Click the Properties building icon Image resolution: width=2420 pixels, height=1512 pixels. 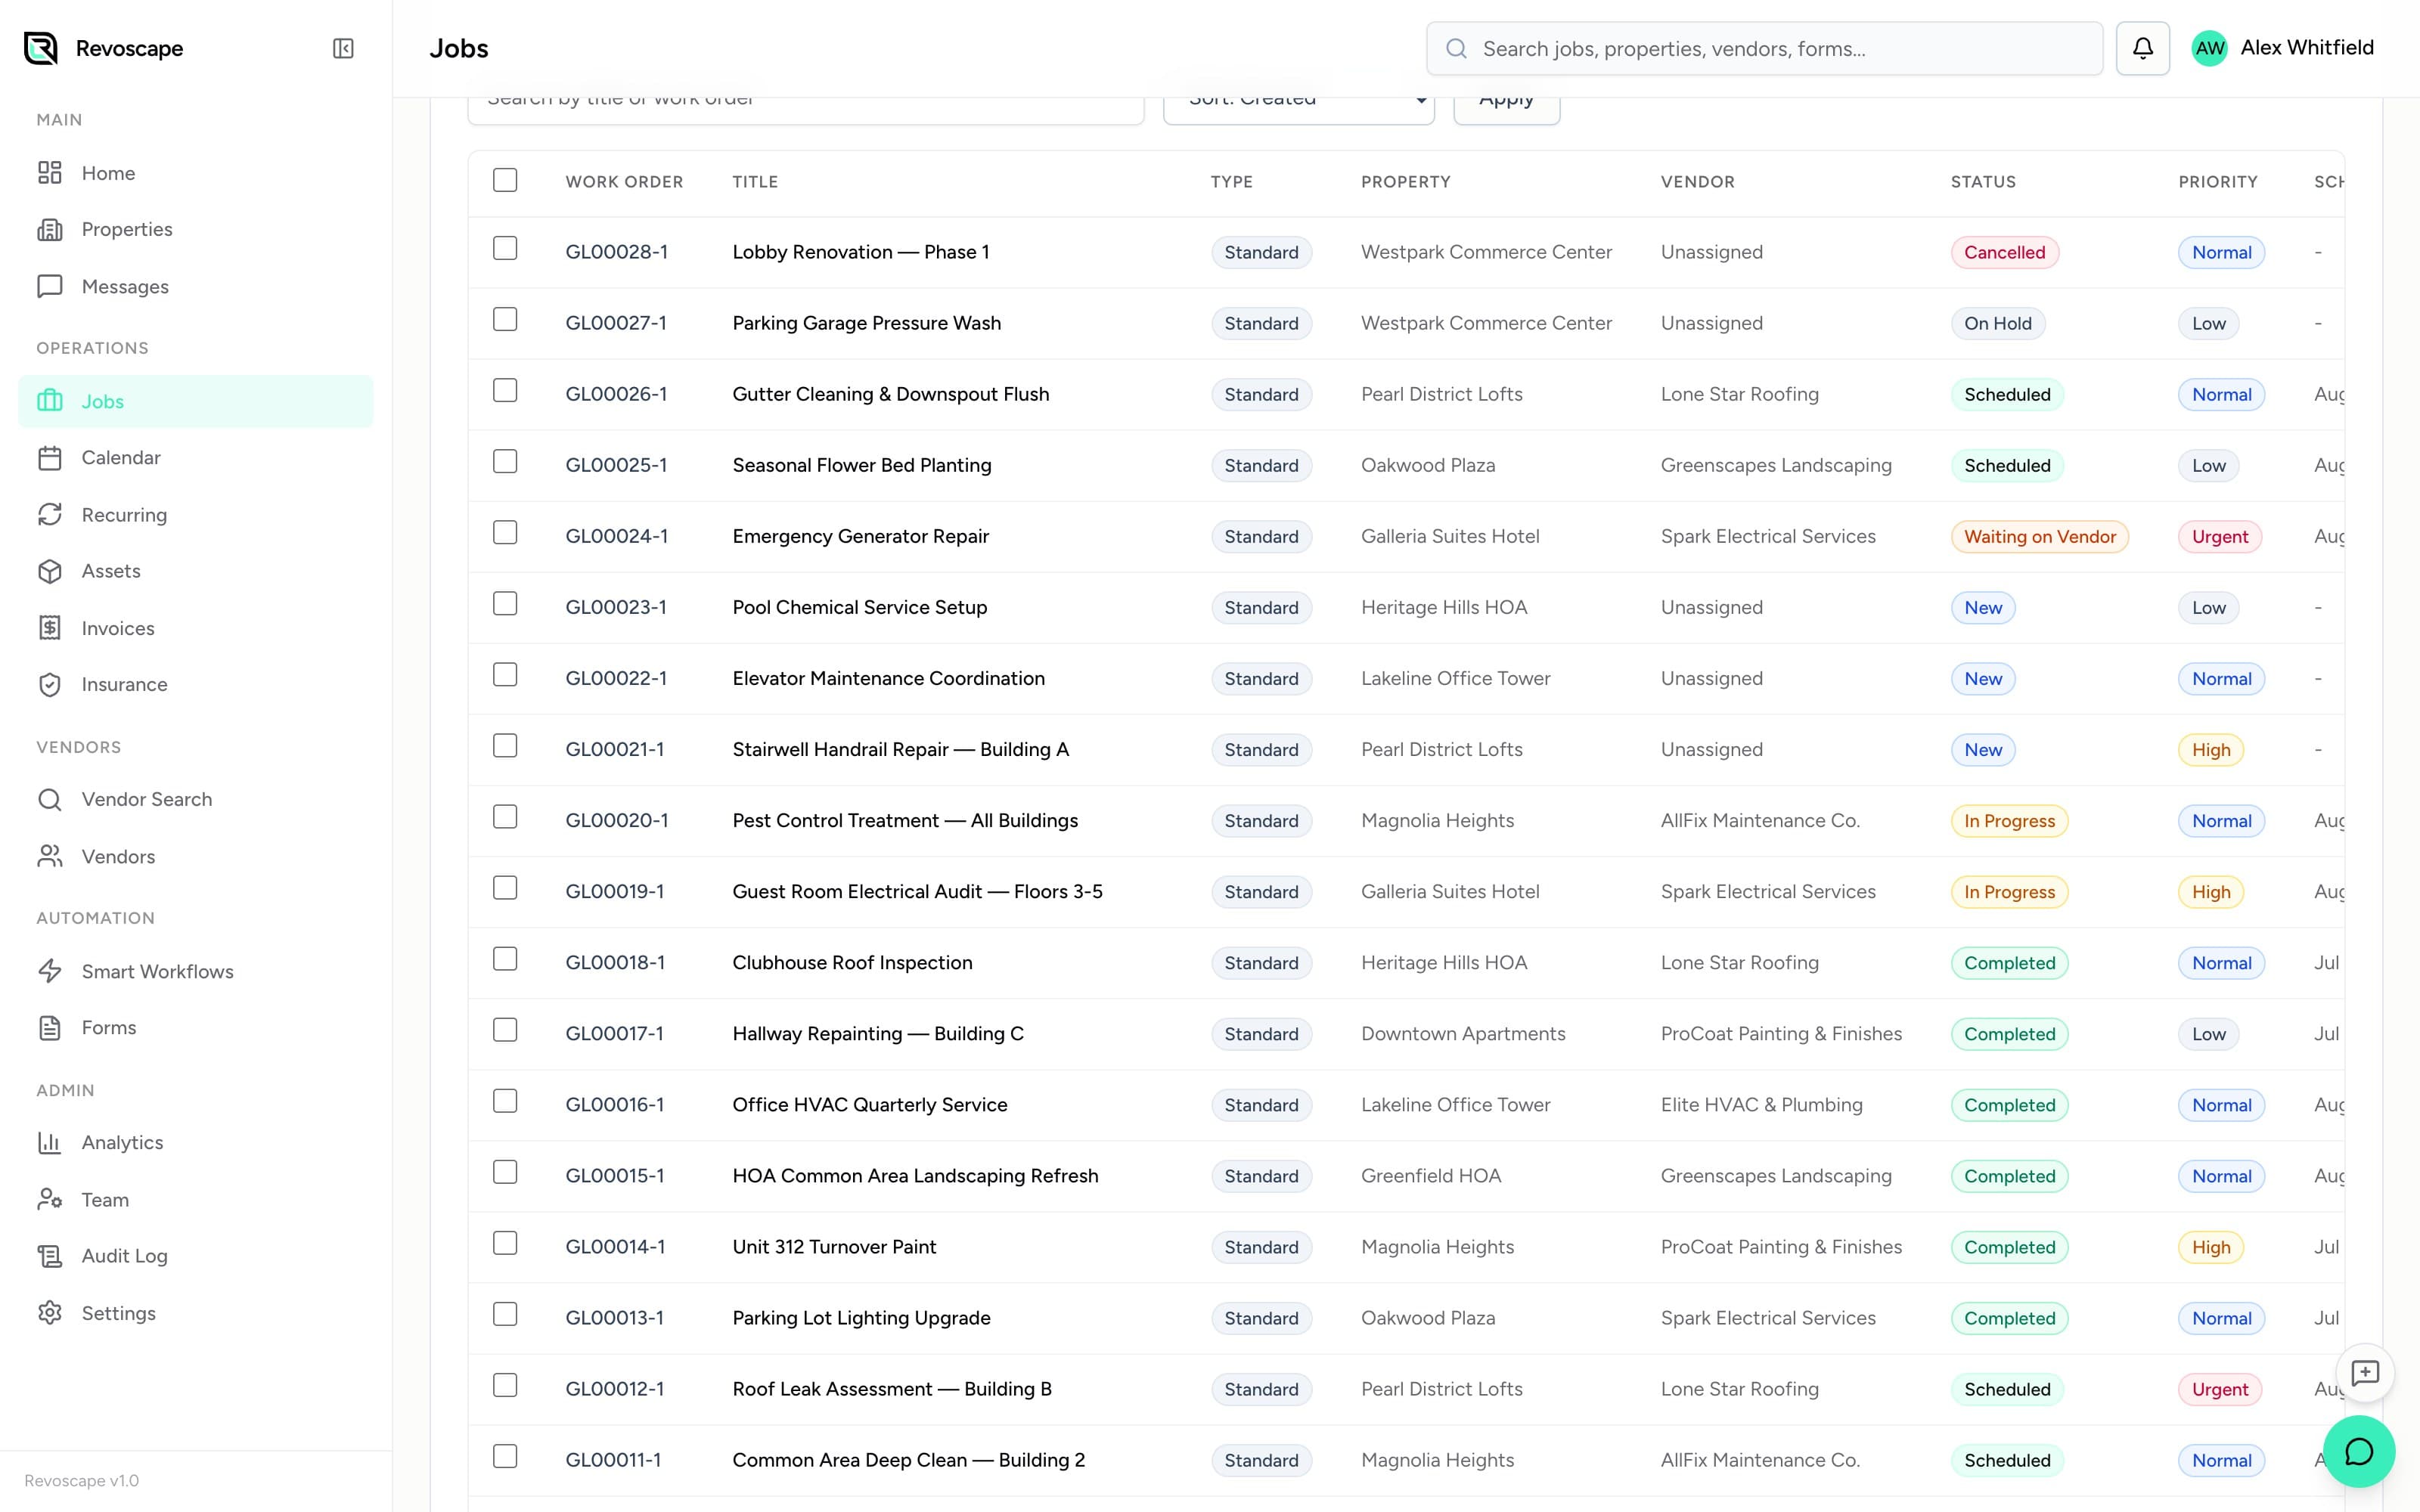click(50, 229)
